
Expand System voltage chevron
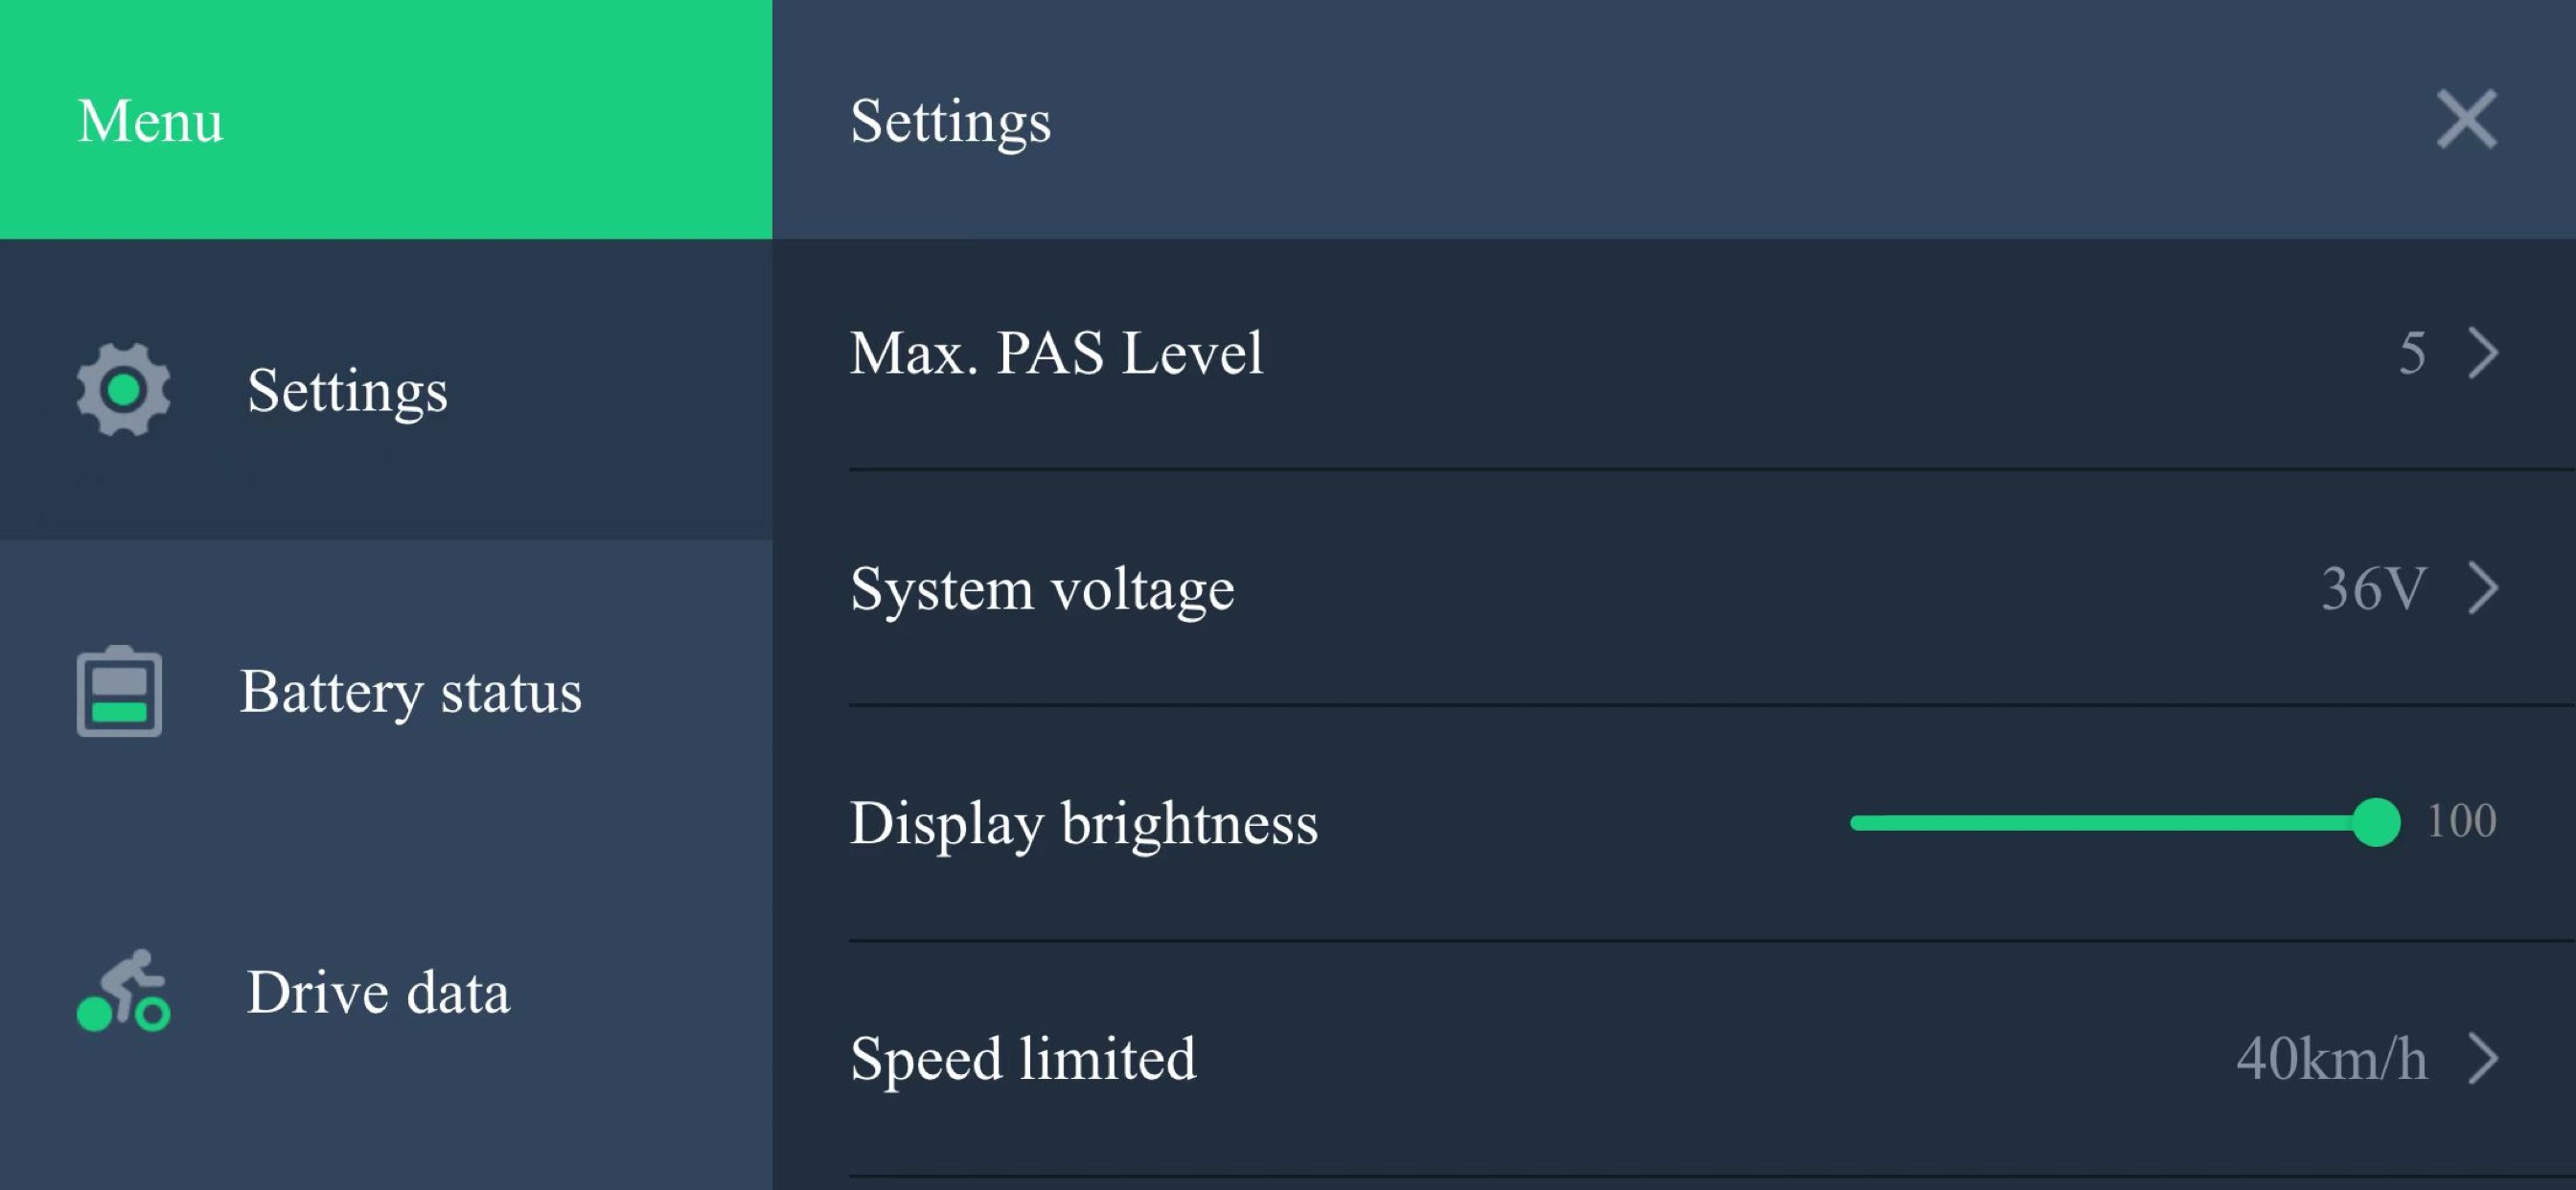click(2483, 588)
